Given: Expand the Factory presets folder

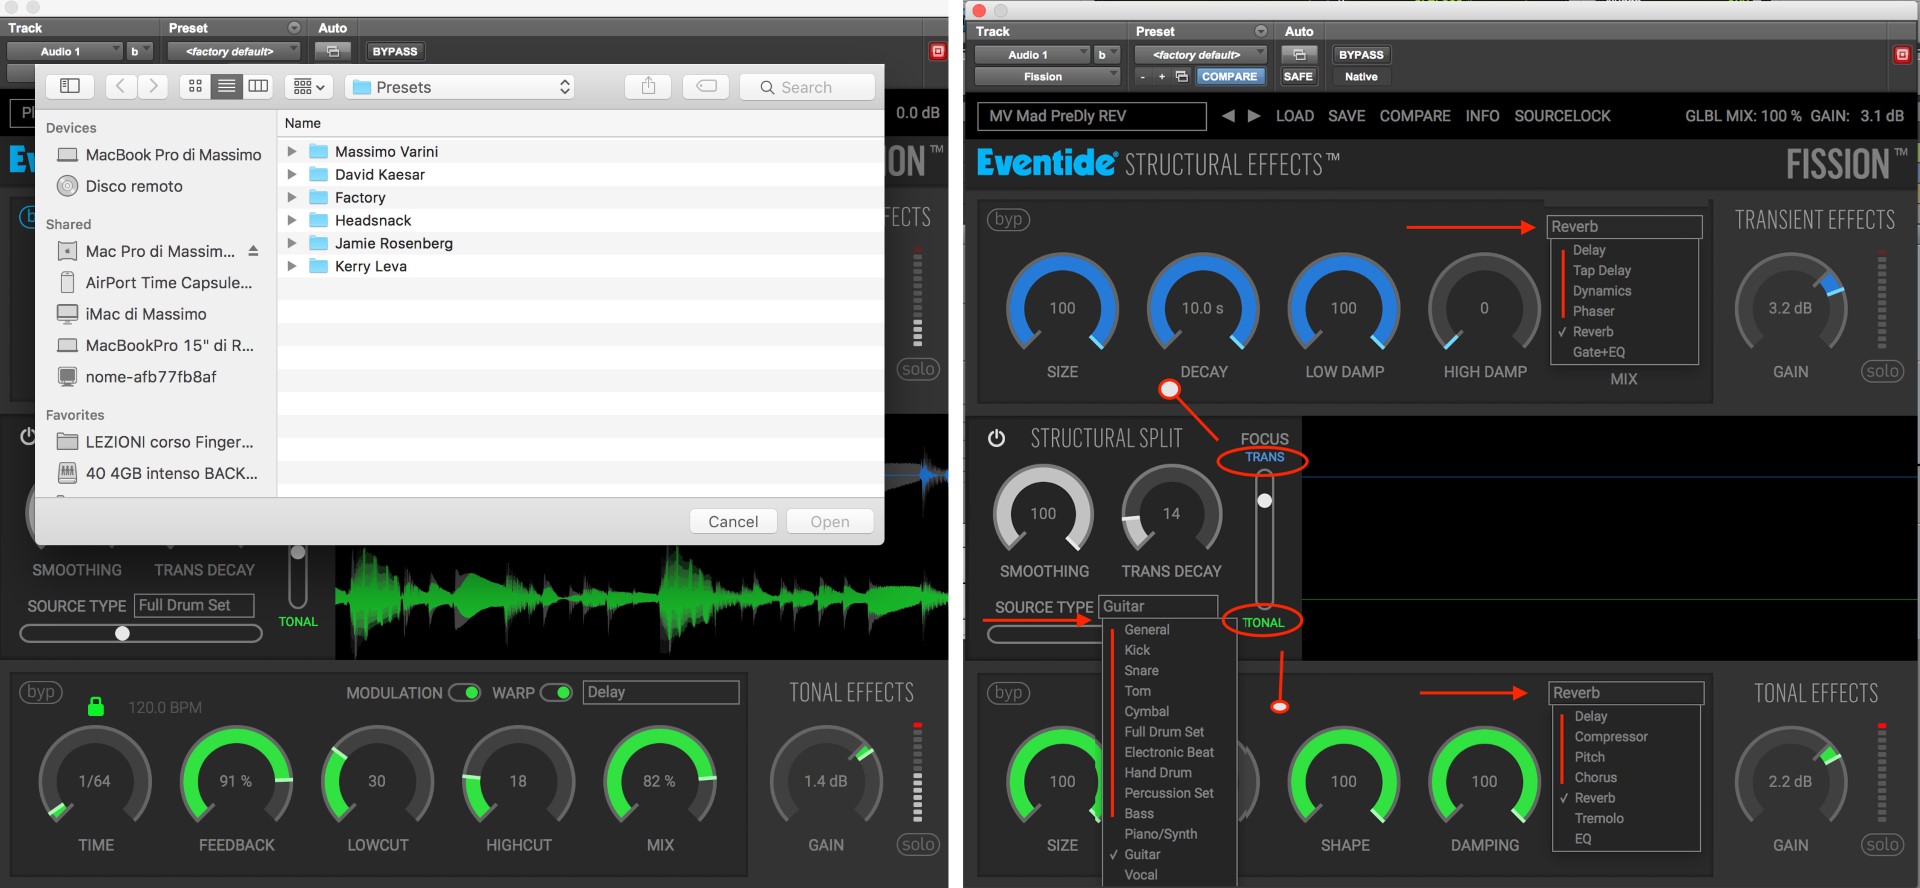Looking at the screenshot, I should point(292,198).
